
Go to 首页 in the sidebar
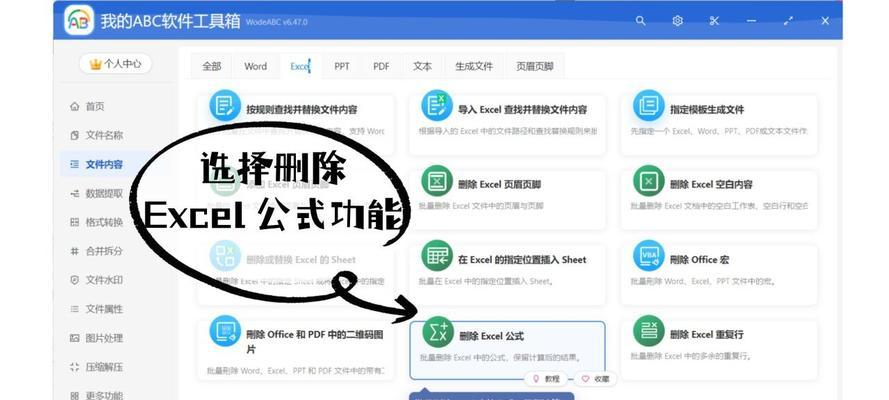95,107
